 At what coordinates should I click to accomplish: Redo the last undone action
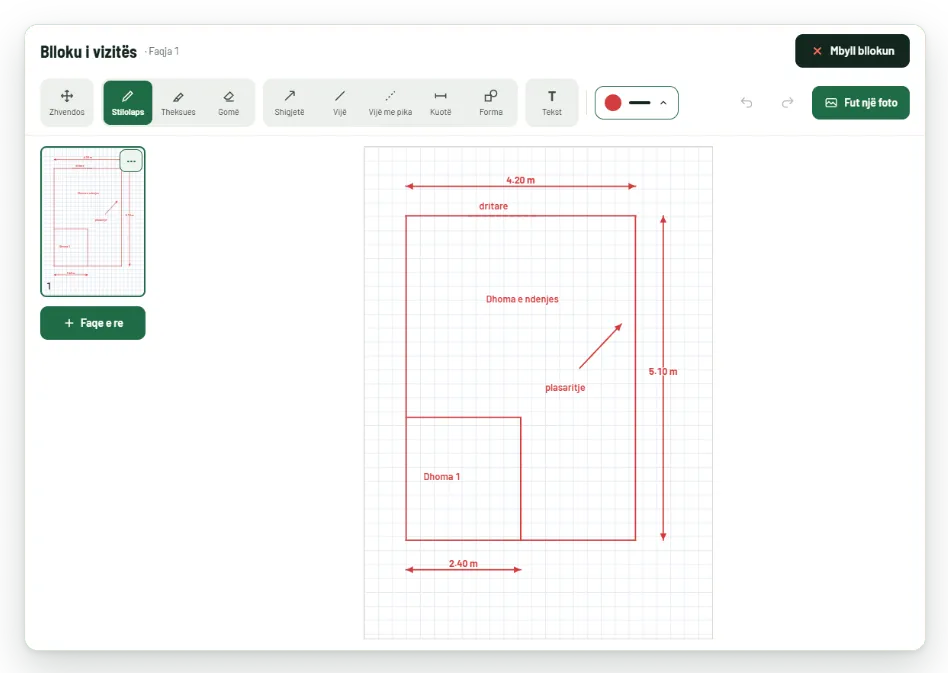[787, 103]
